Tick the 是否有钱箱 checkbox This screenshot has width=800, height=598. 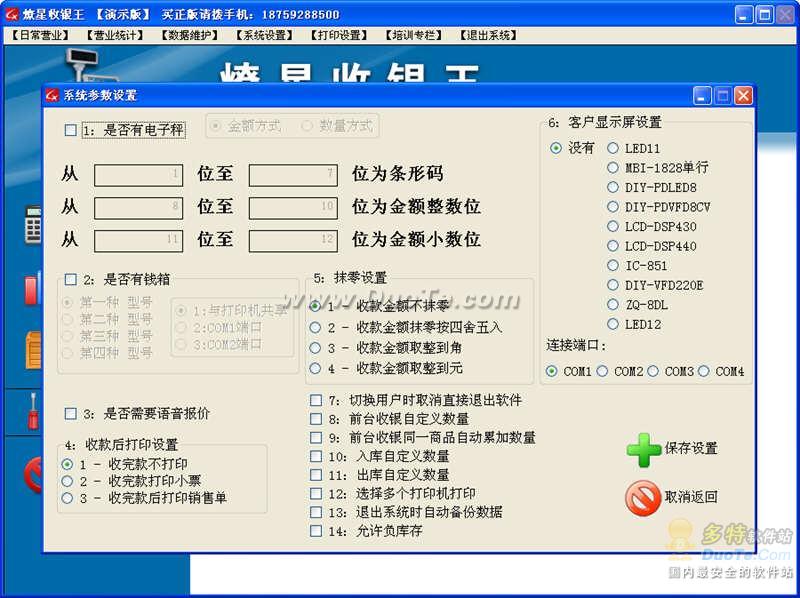[71, 279]
